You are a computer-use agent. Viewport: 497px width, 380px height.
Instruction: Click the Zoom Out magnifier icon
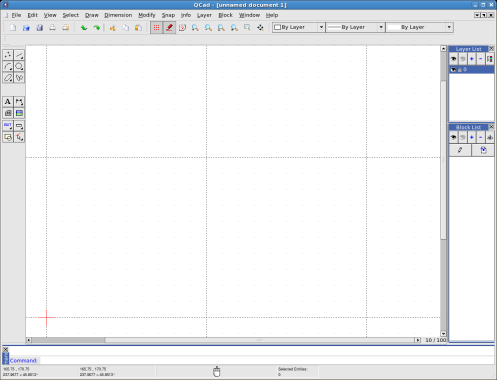click(x=208, y=28)
